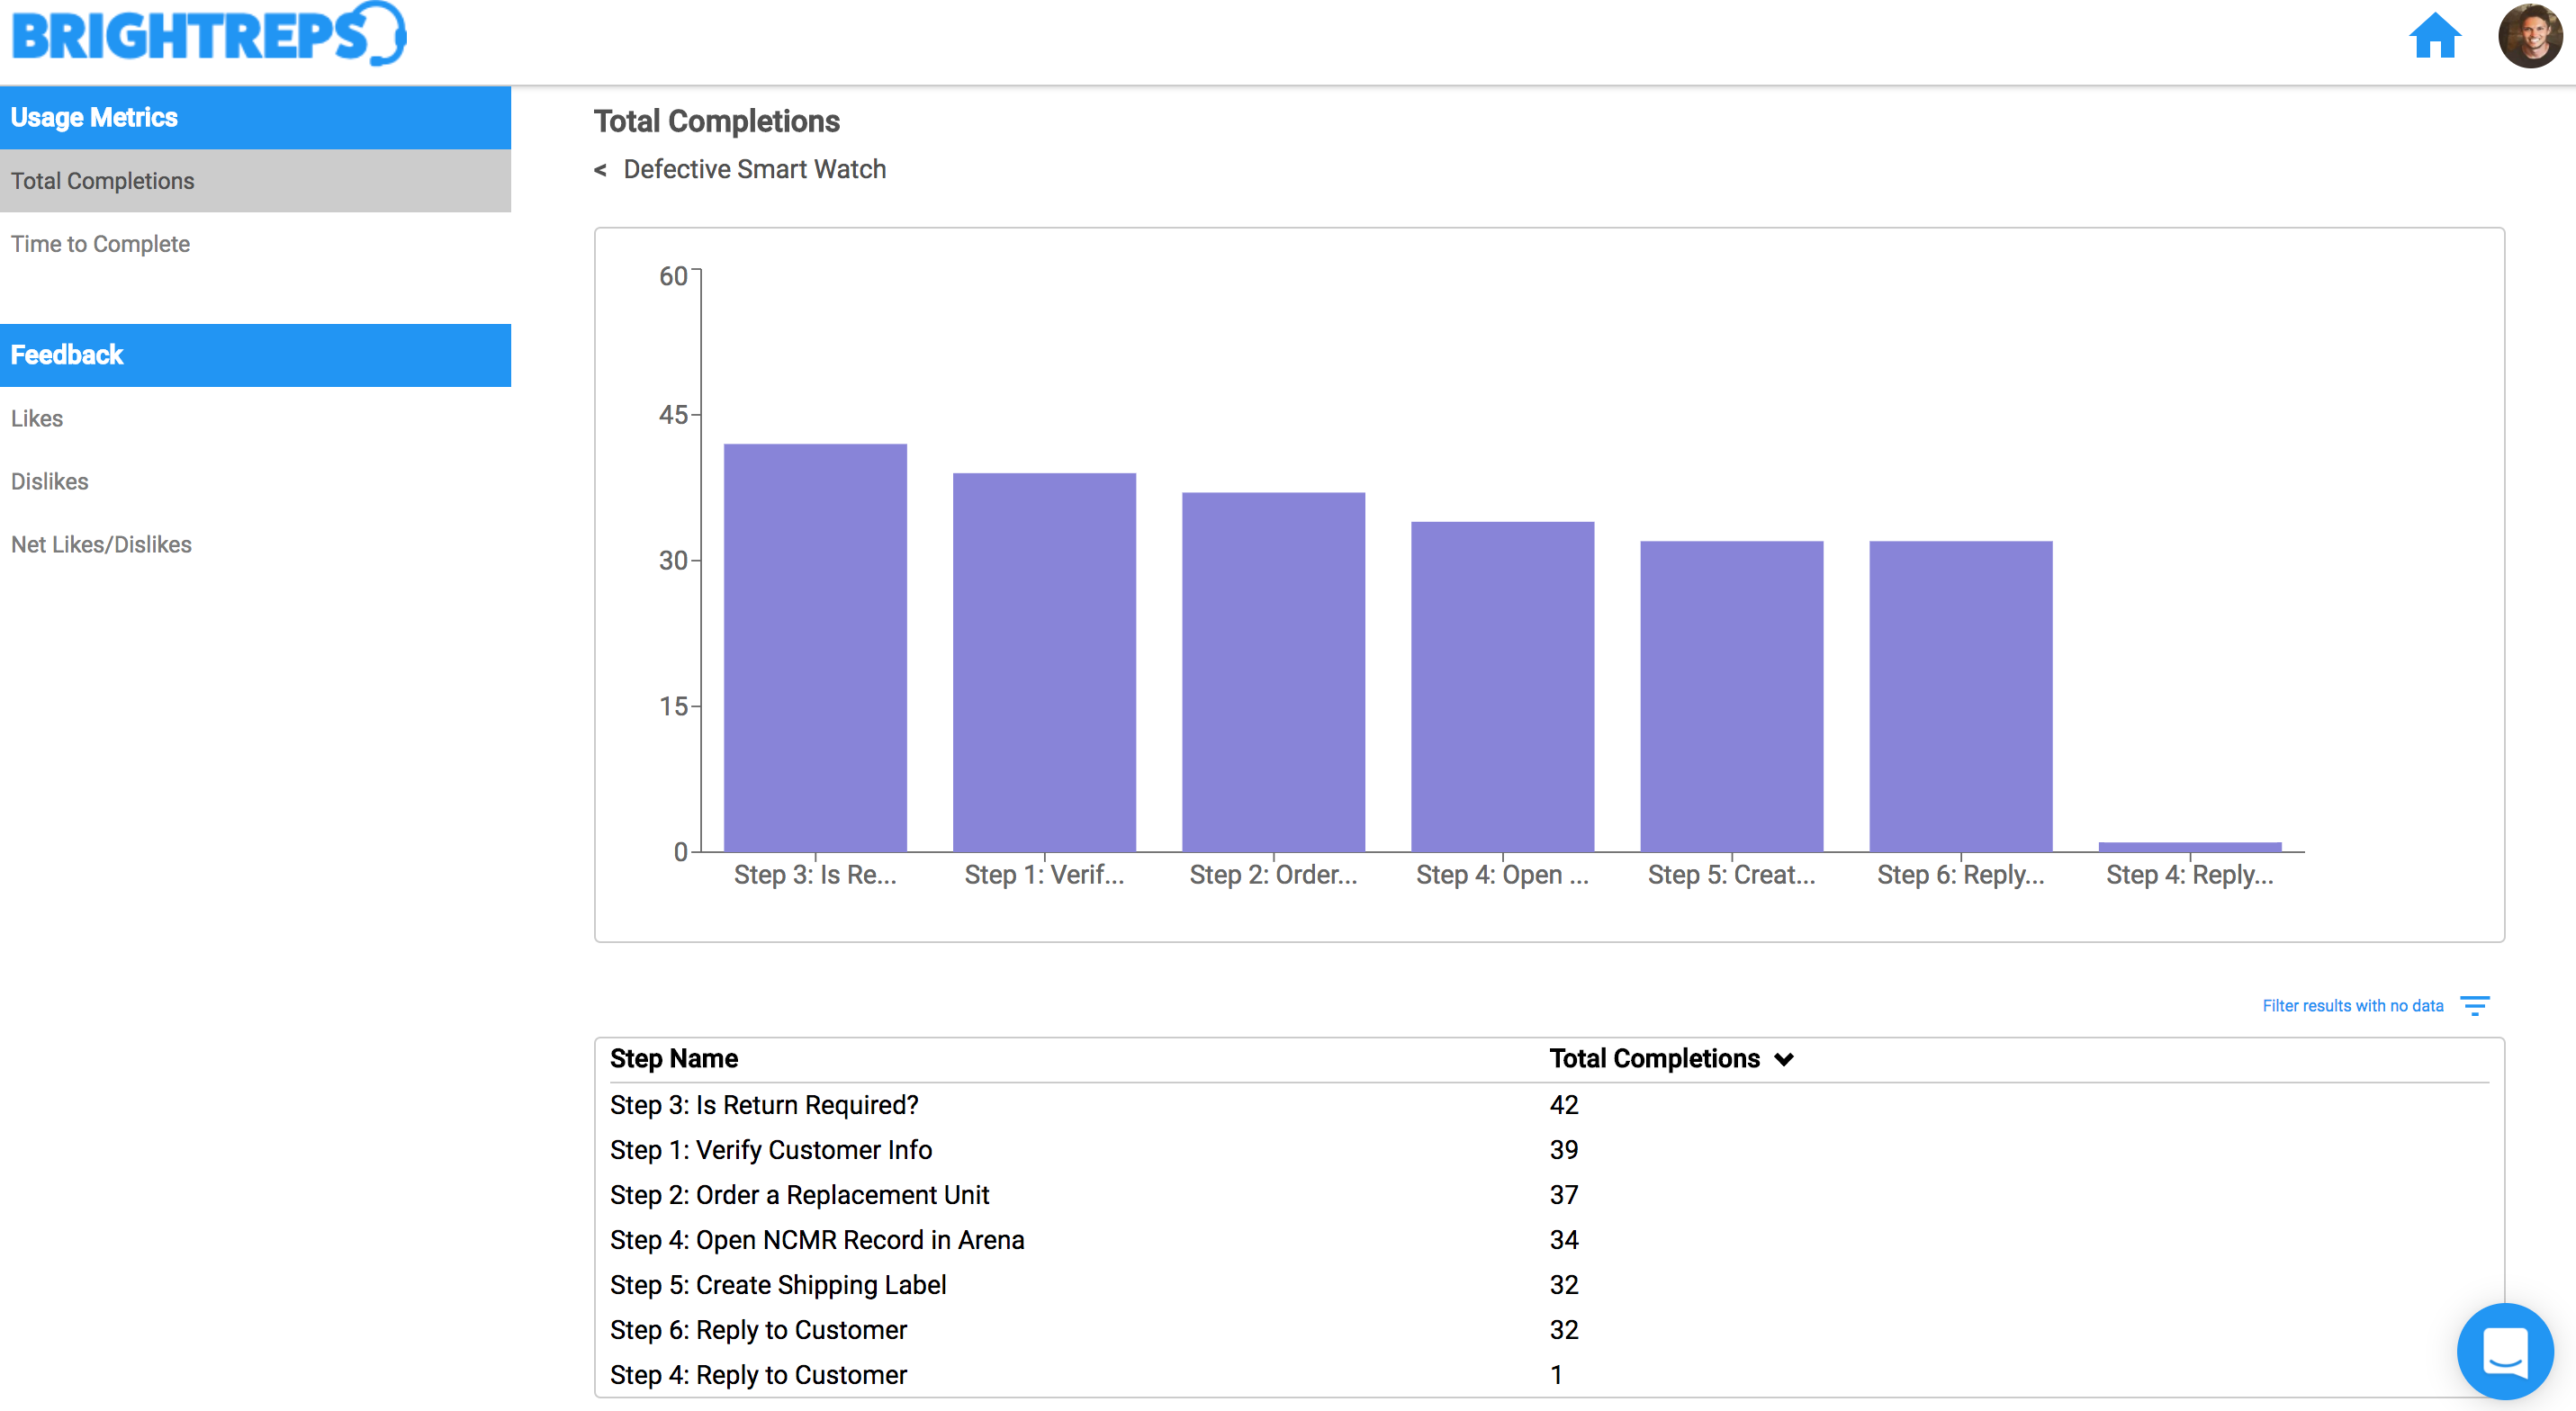Select the Step 1: Verif... bar
Viewport: 2576px width, 1411px height.
tap(1044, 663)
